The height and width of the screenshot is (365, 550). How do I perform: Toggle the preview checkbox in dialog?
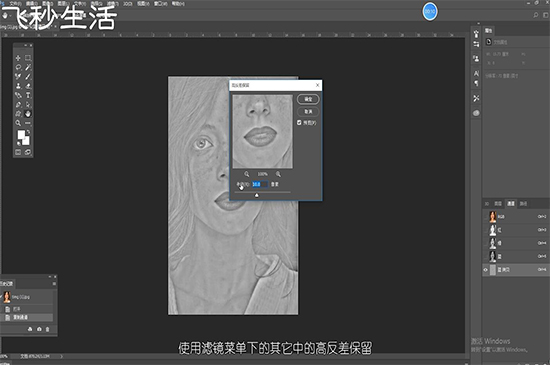coord(299,122)
